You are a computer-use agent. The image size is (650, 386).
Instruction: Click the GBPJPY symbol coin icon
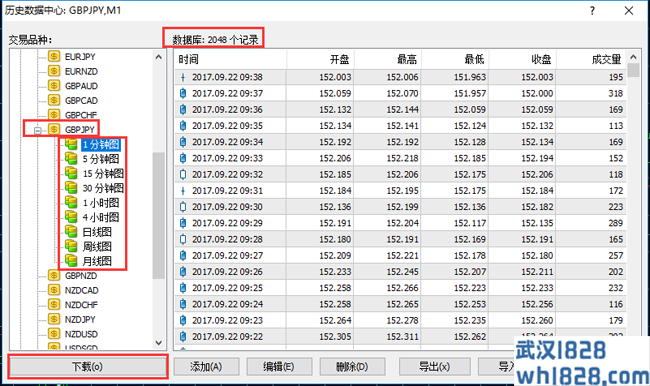[x=54, y=129]
